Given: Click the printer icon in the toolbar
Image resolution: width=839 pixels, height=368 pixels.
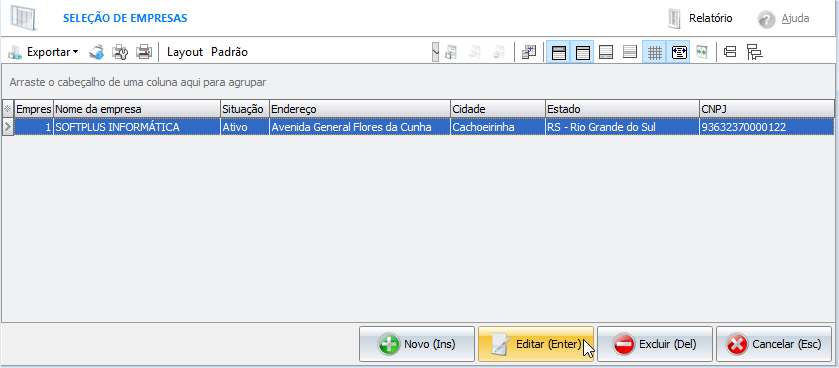Looking at the screenshot, I should [x=144, y=52].
